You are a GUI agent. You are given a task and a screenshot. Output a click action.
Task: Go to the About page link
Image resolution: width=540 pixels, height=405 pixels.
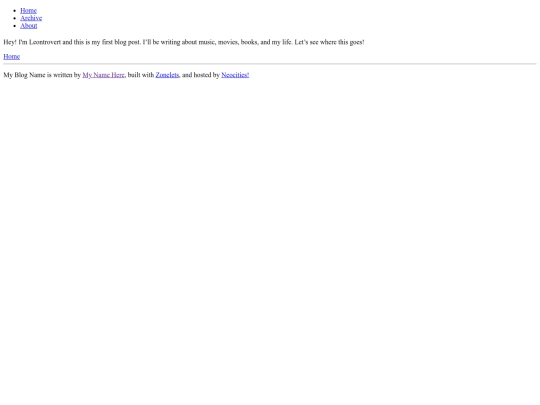29,26
